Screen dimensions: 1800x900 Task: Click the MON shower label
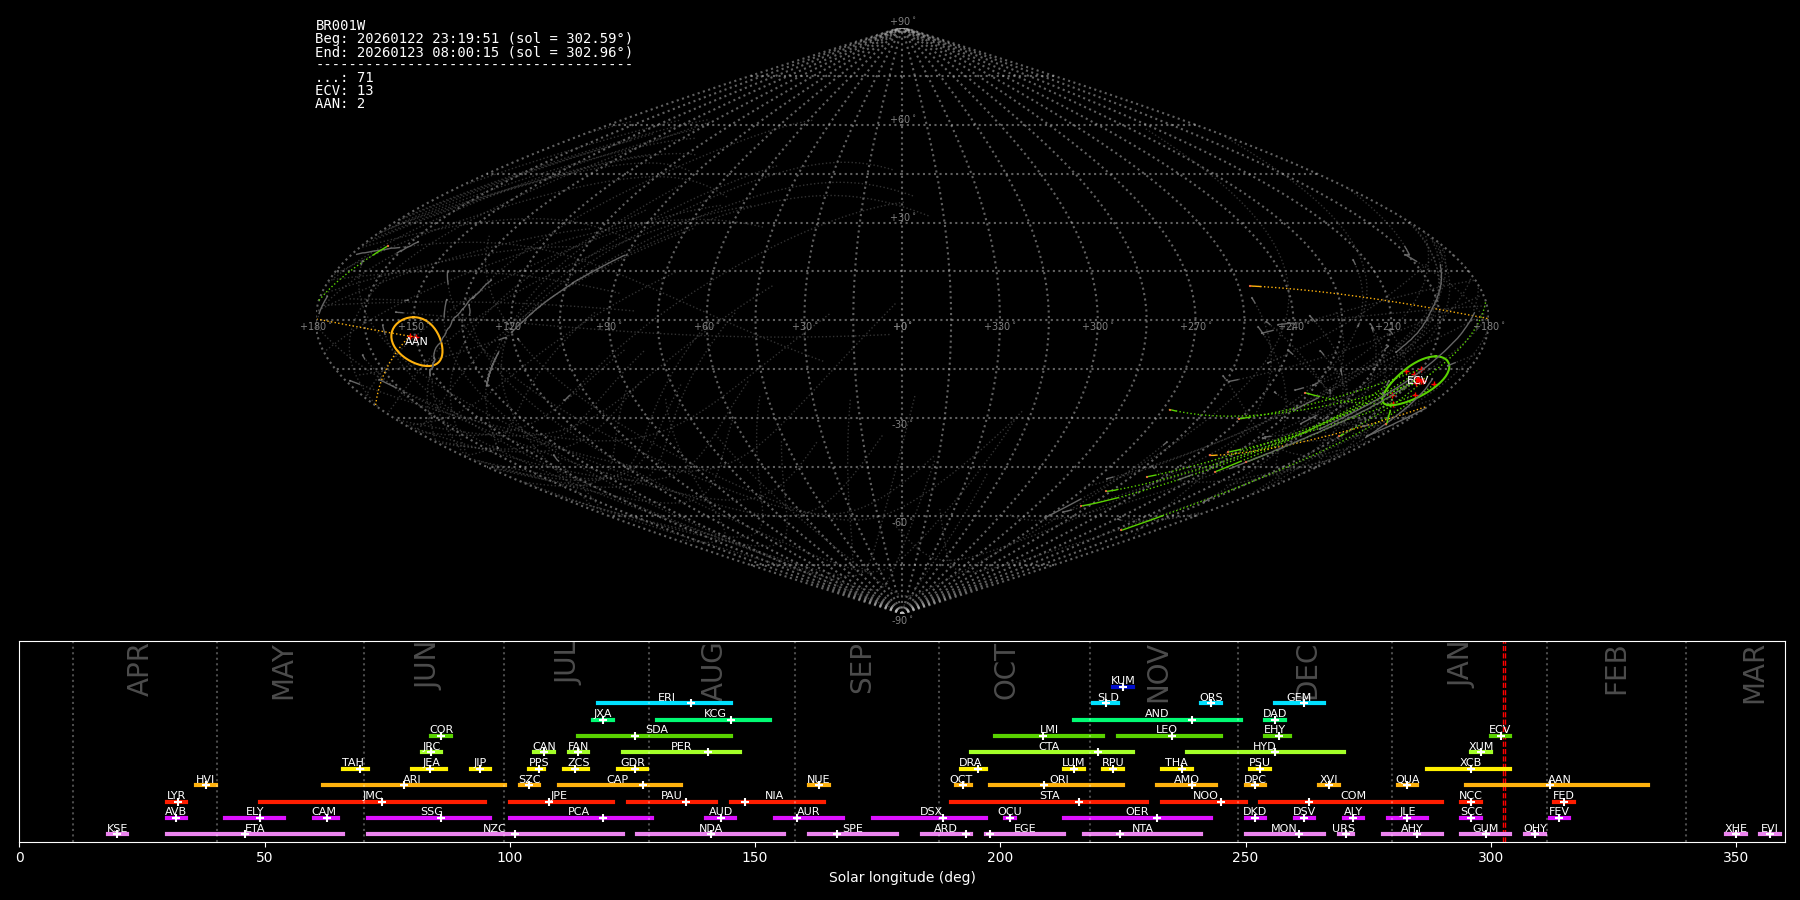[1284, 829]
